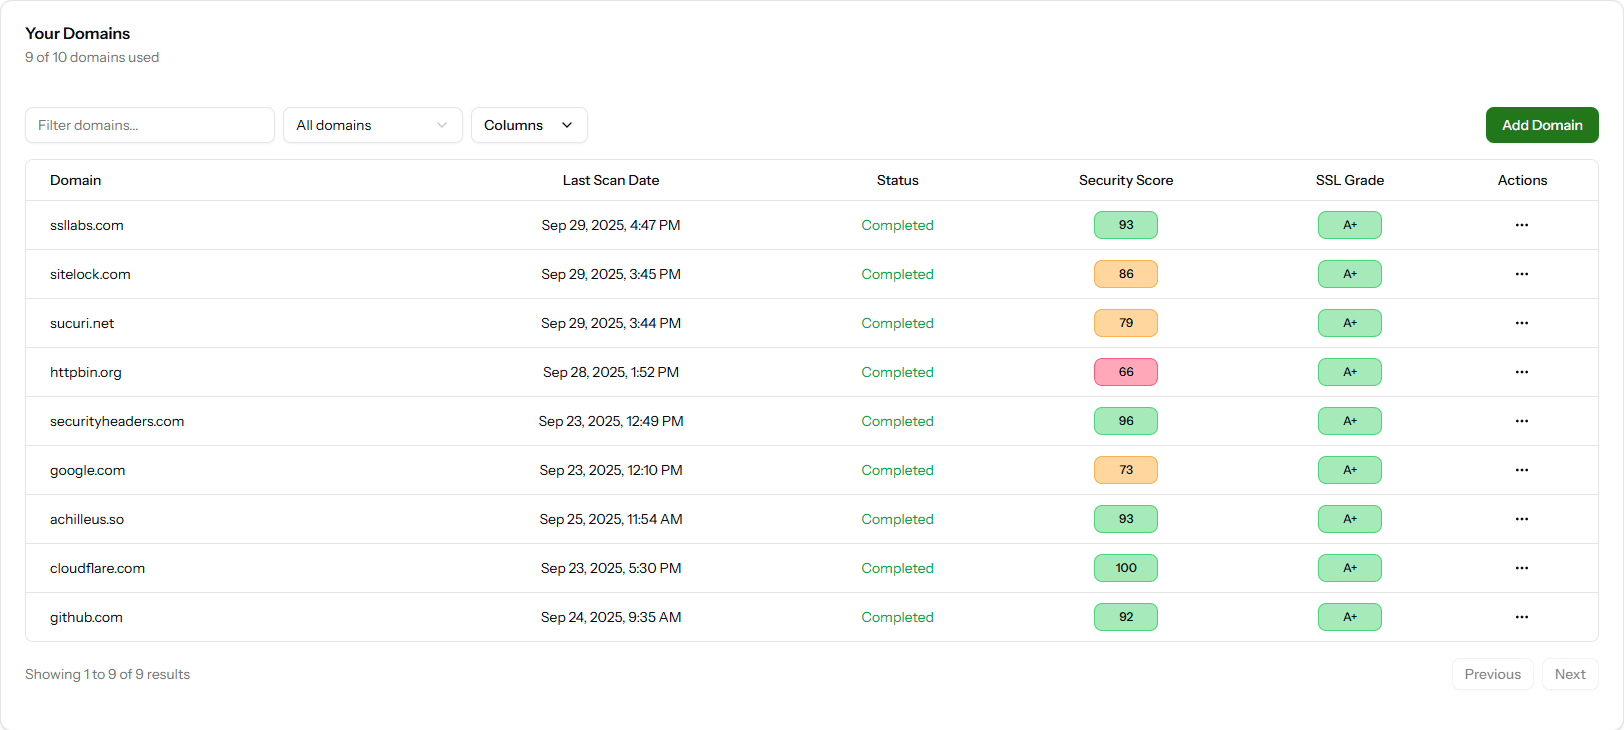Open actions menu for securityheaders.com

(1521, 421)
